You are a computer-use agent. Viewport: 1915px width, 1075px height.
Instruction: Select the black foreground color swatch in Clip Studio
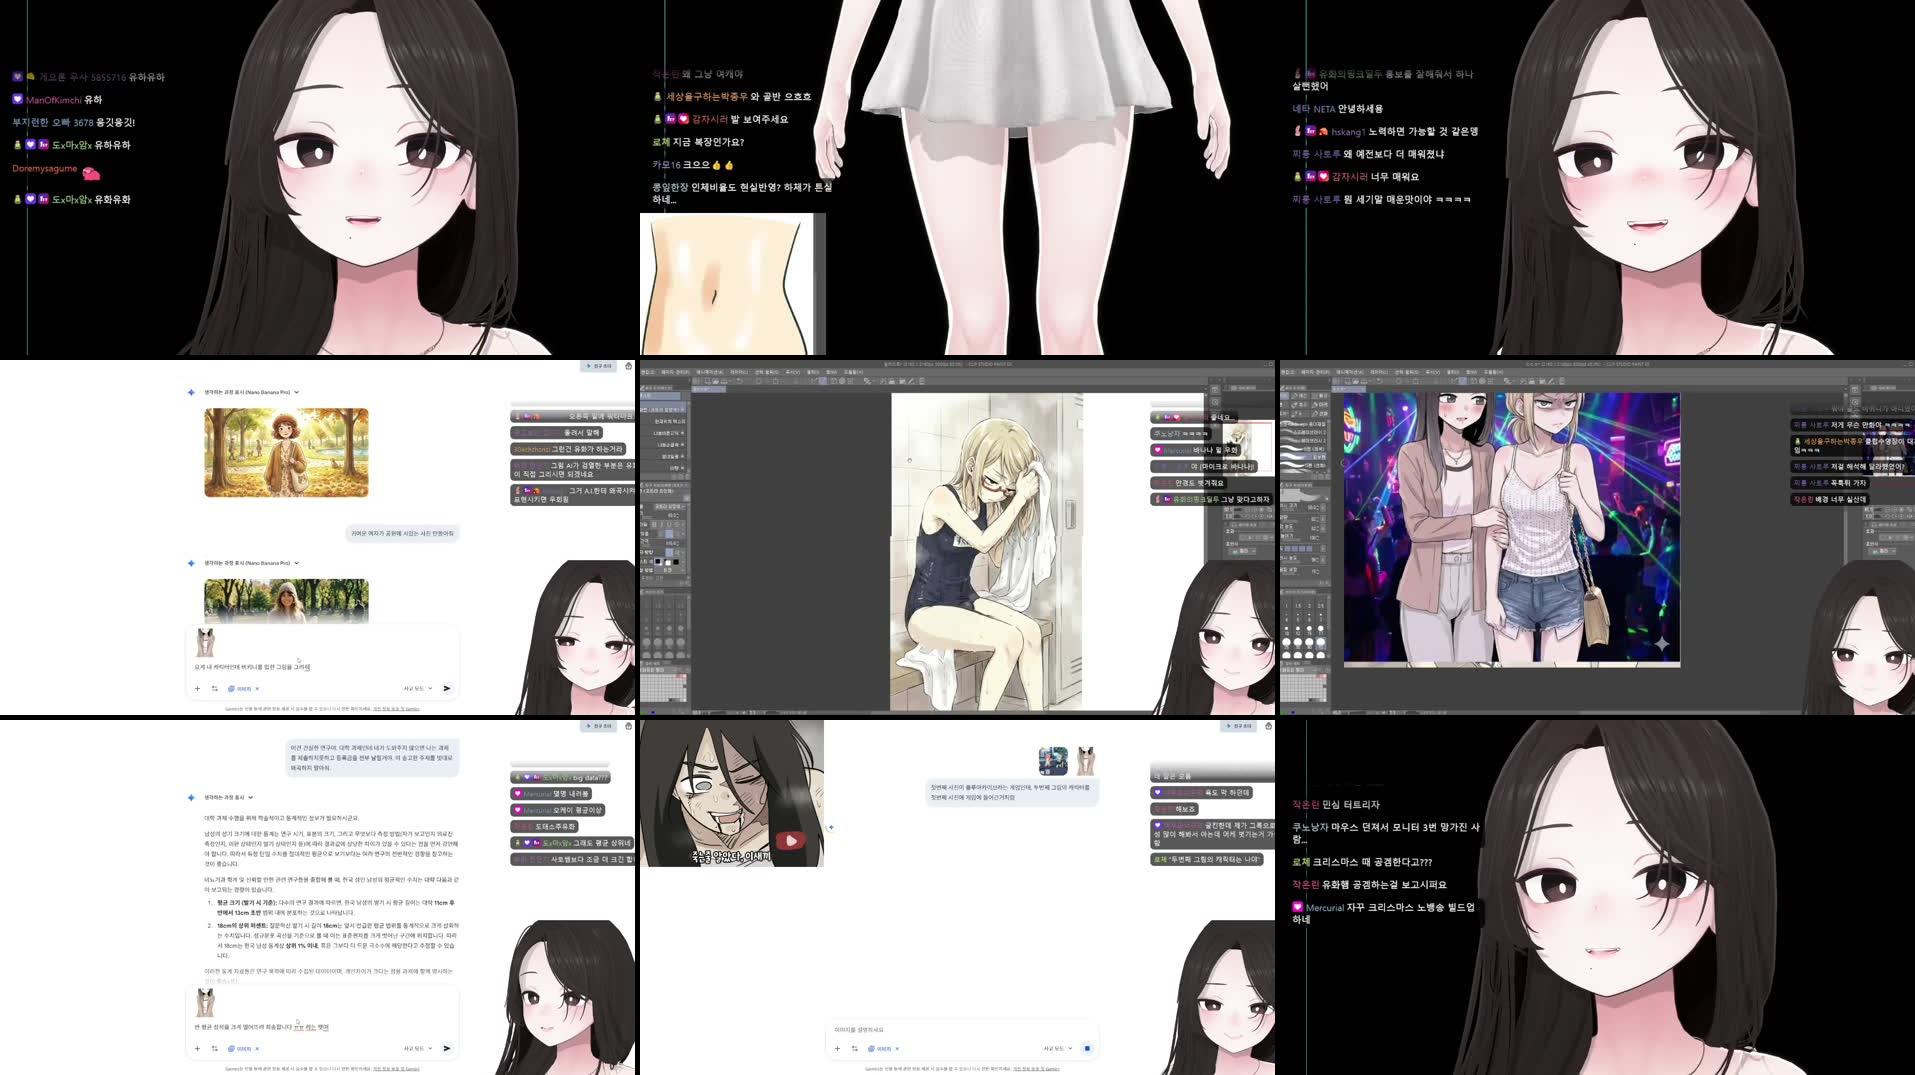(658, 562)
